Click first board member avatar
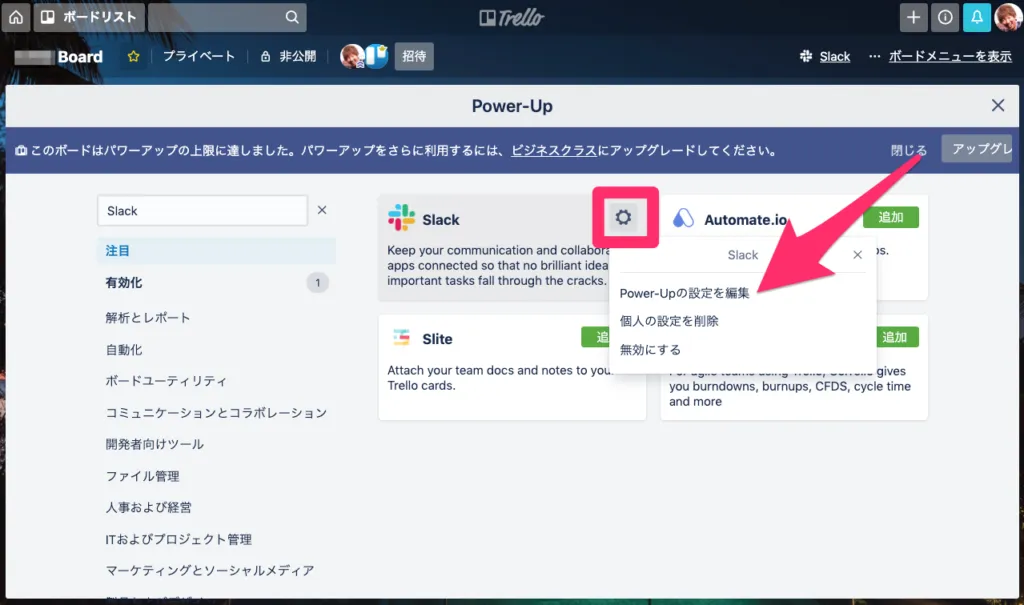The width and height of the screenshot is (1024, 605). click(x=352, y=56)
